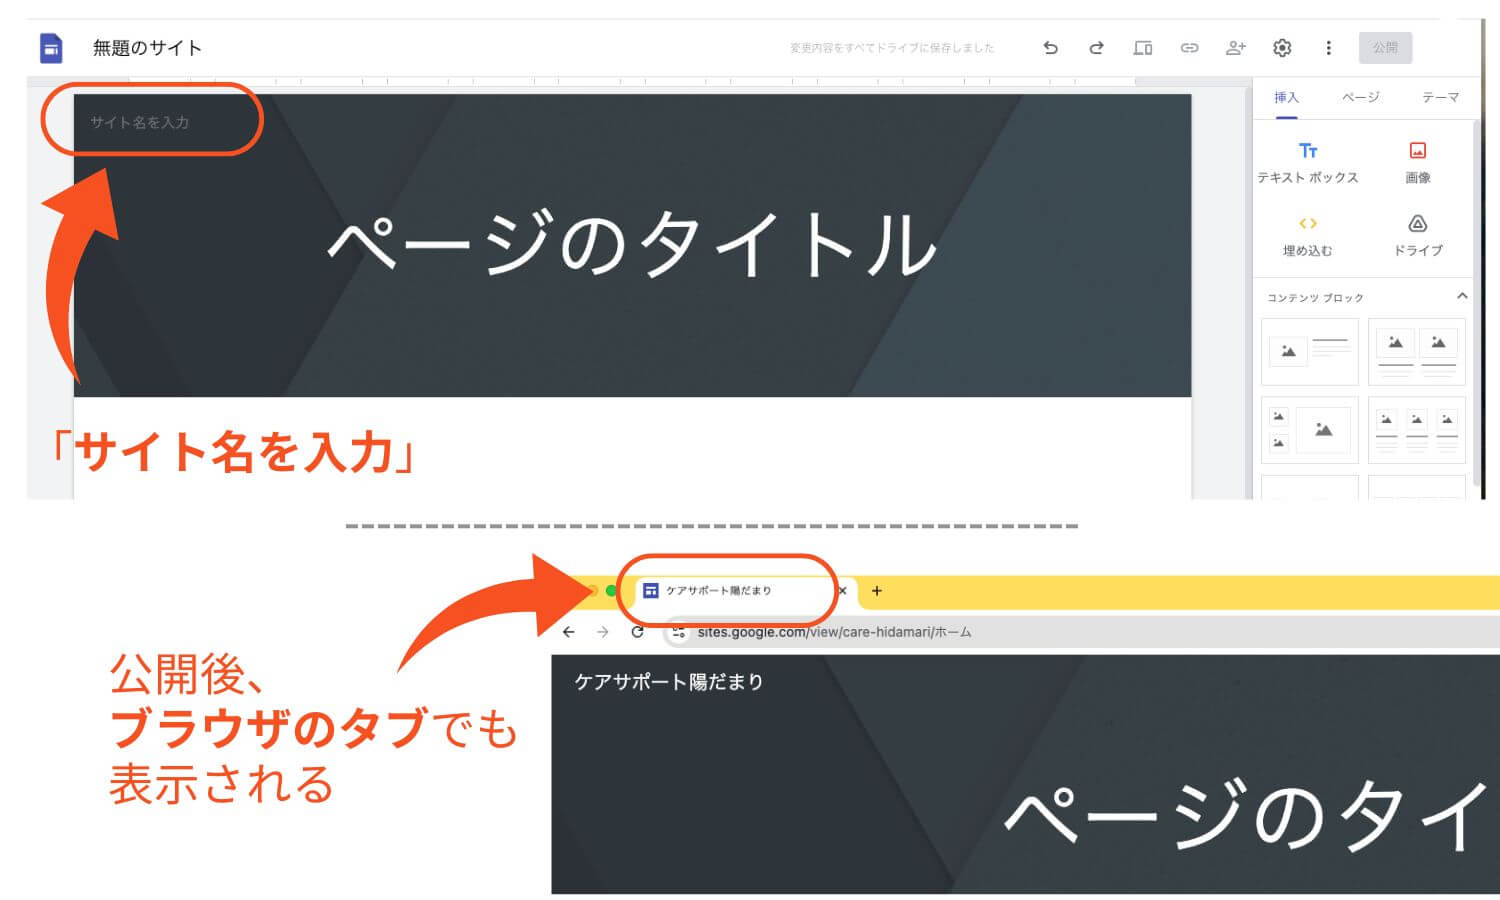Collapse the コンテンツ ブロック section
Viewport: 1500px width, 900px height.
[x=1462, y=296]
